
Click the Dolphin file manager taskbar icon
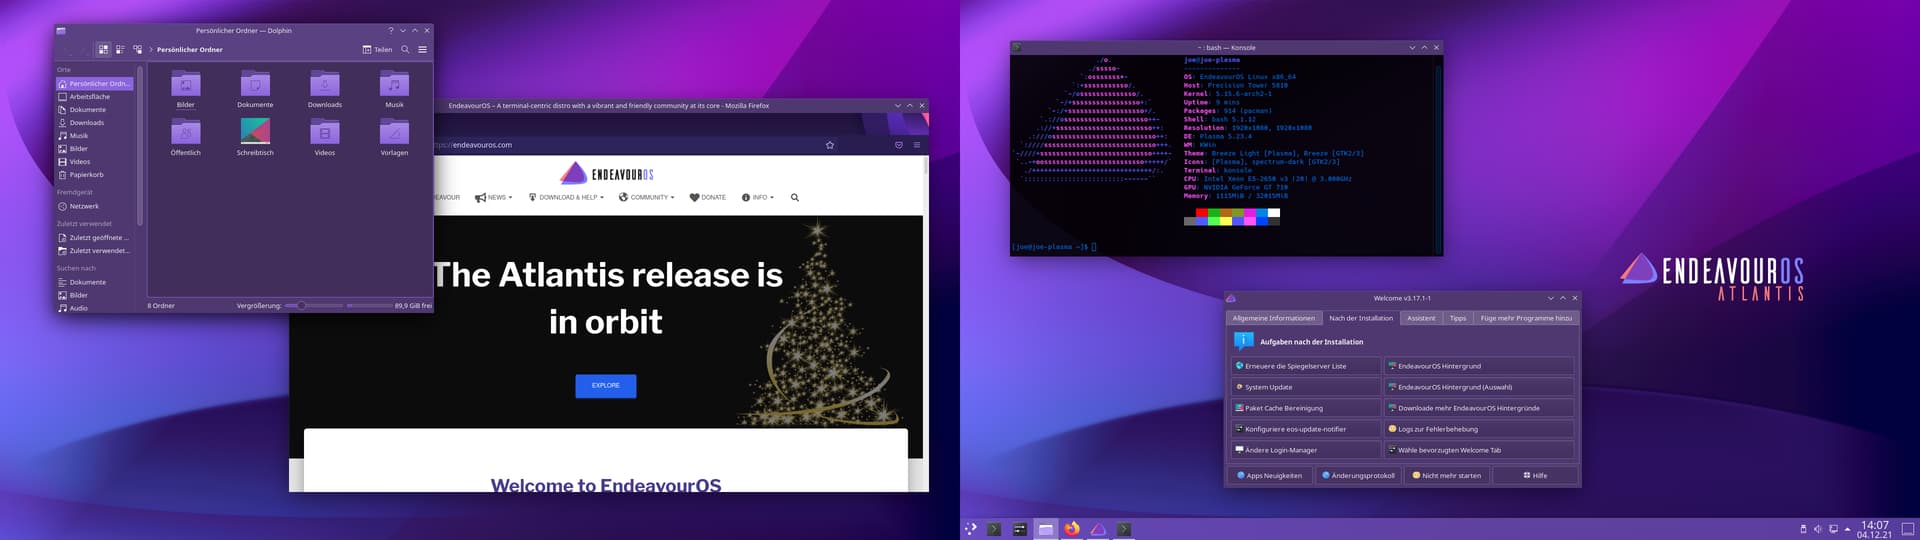pyautogui.click(x=1046, y=529)
